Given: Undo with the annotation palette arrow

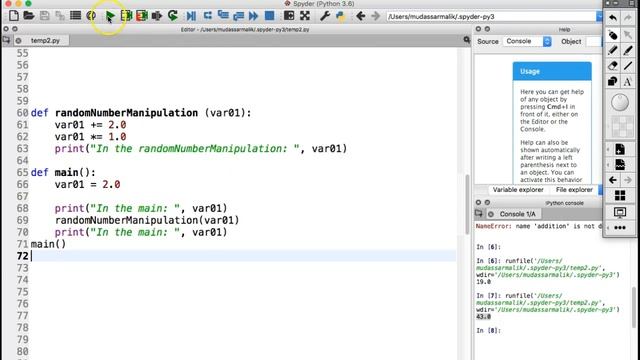Looking at the screenshot, I should [x=612, y=18].
